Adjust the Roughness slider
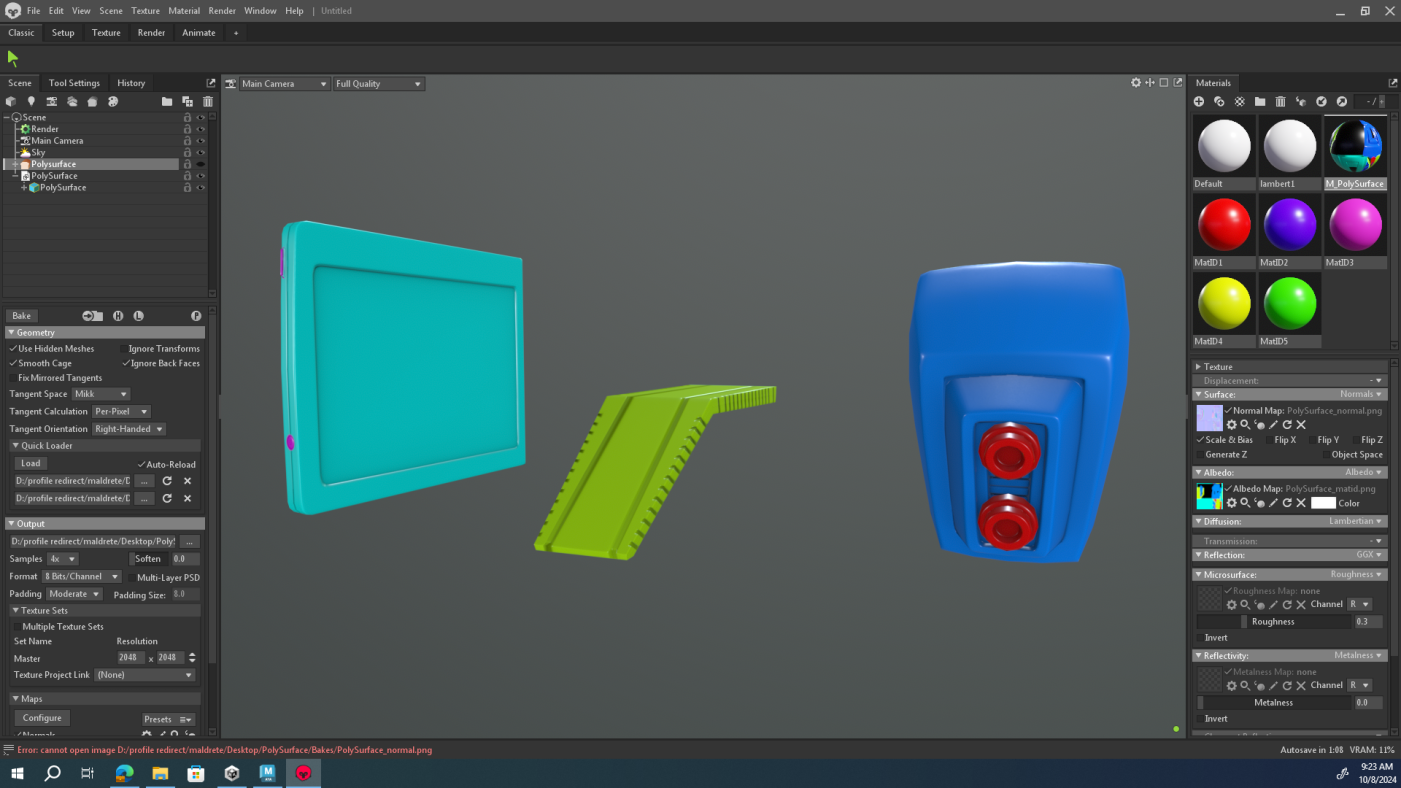 click(1273, 622)
